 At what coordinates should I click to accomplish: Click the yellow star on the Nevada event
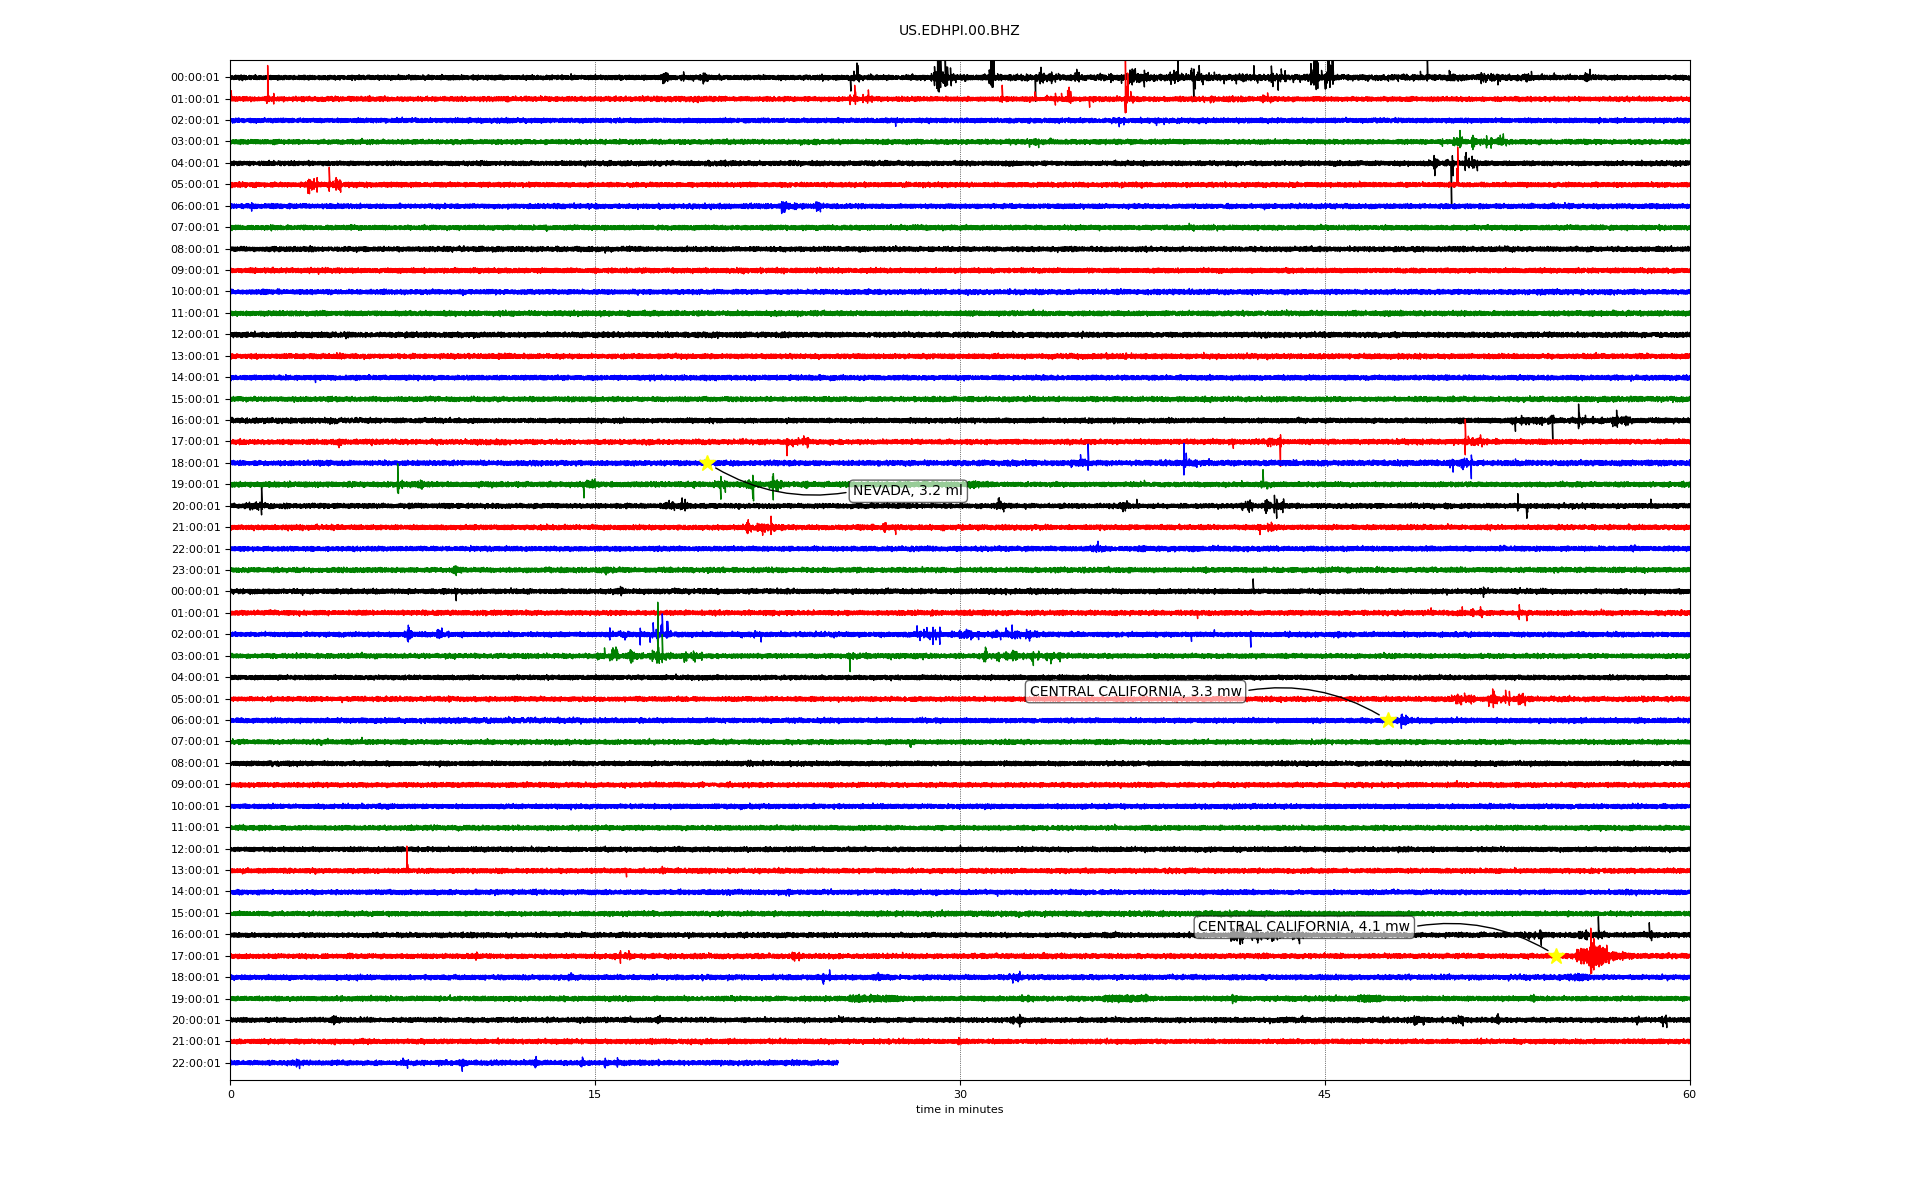[x=707, y=463]
